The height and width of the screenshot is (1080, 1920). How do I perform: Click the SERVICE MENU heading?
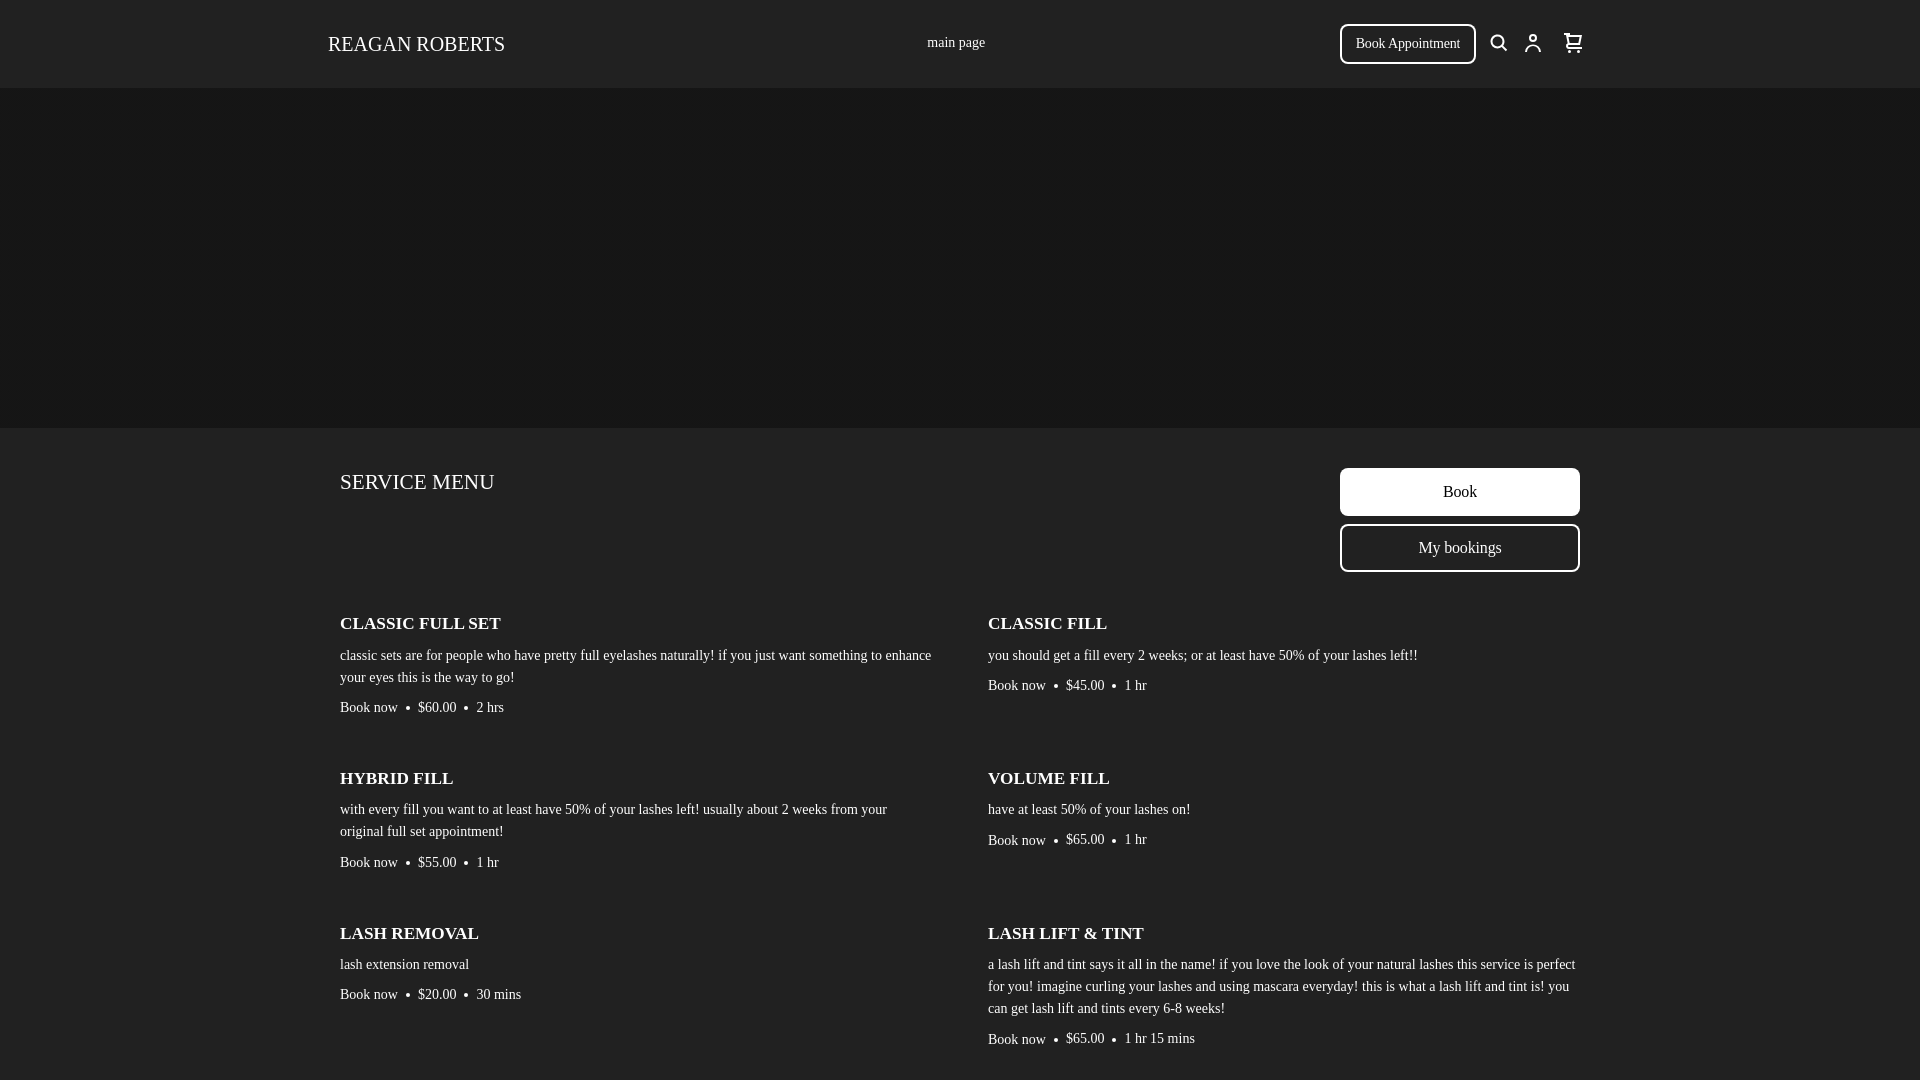pos(417,482)
